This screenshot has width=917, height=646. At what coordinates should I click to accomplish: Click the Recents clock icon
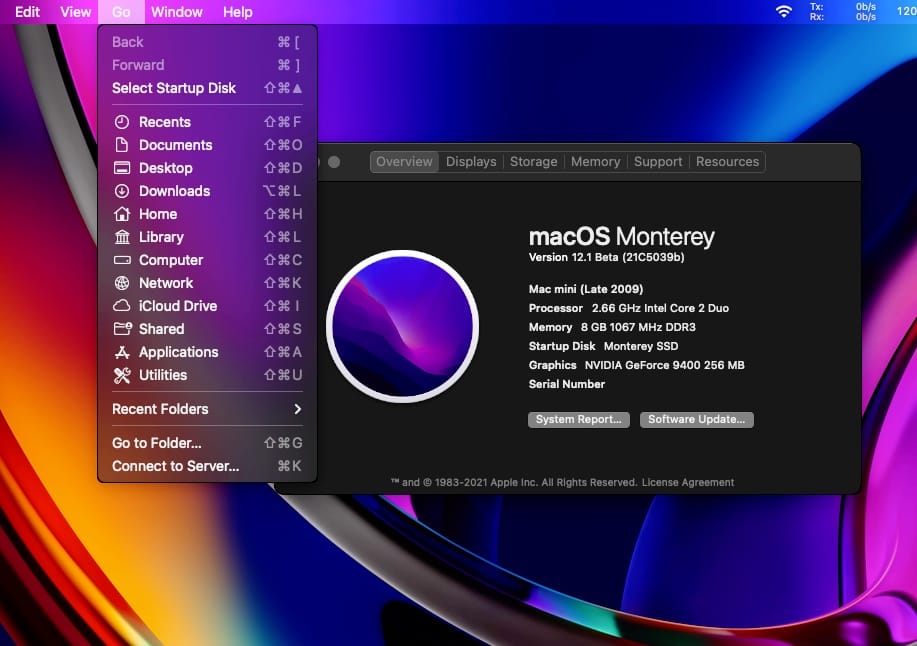tap(122, 122)
